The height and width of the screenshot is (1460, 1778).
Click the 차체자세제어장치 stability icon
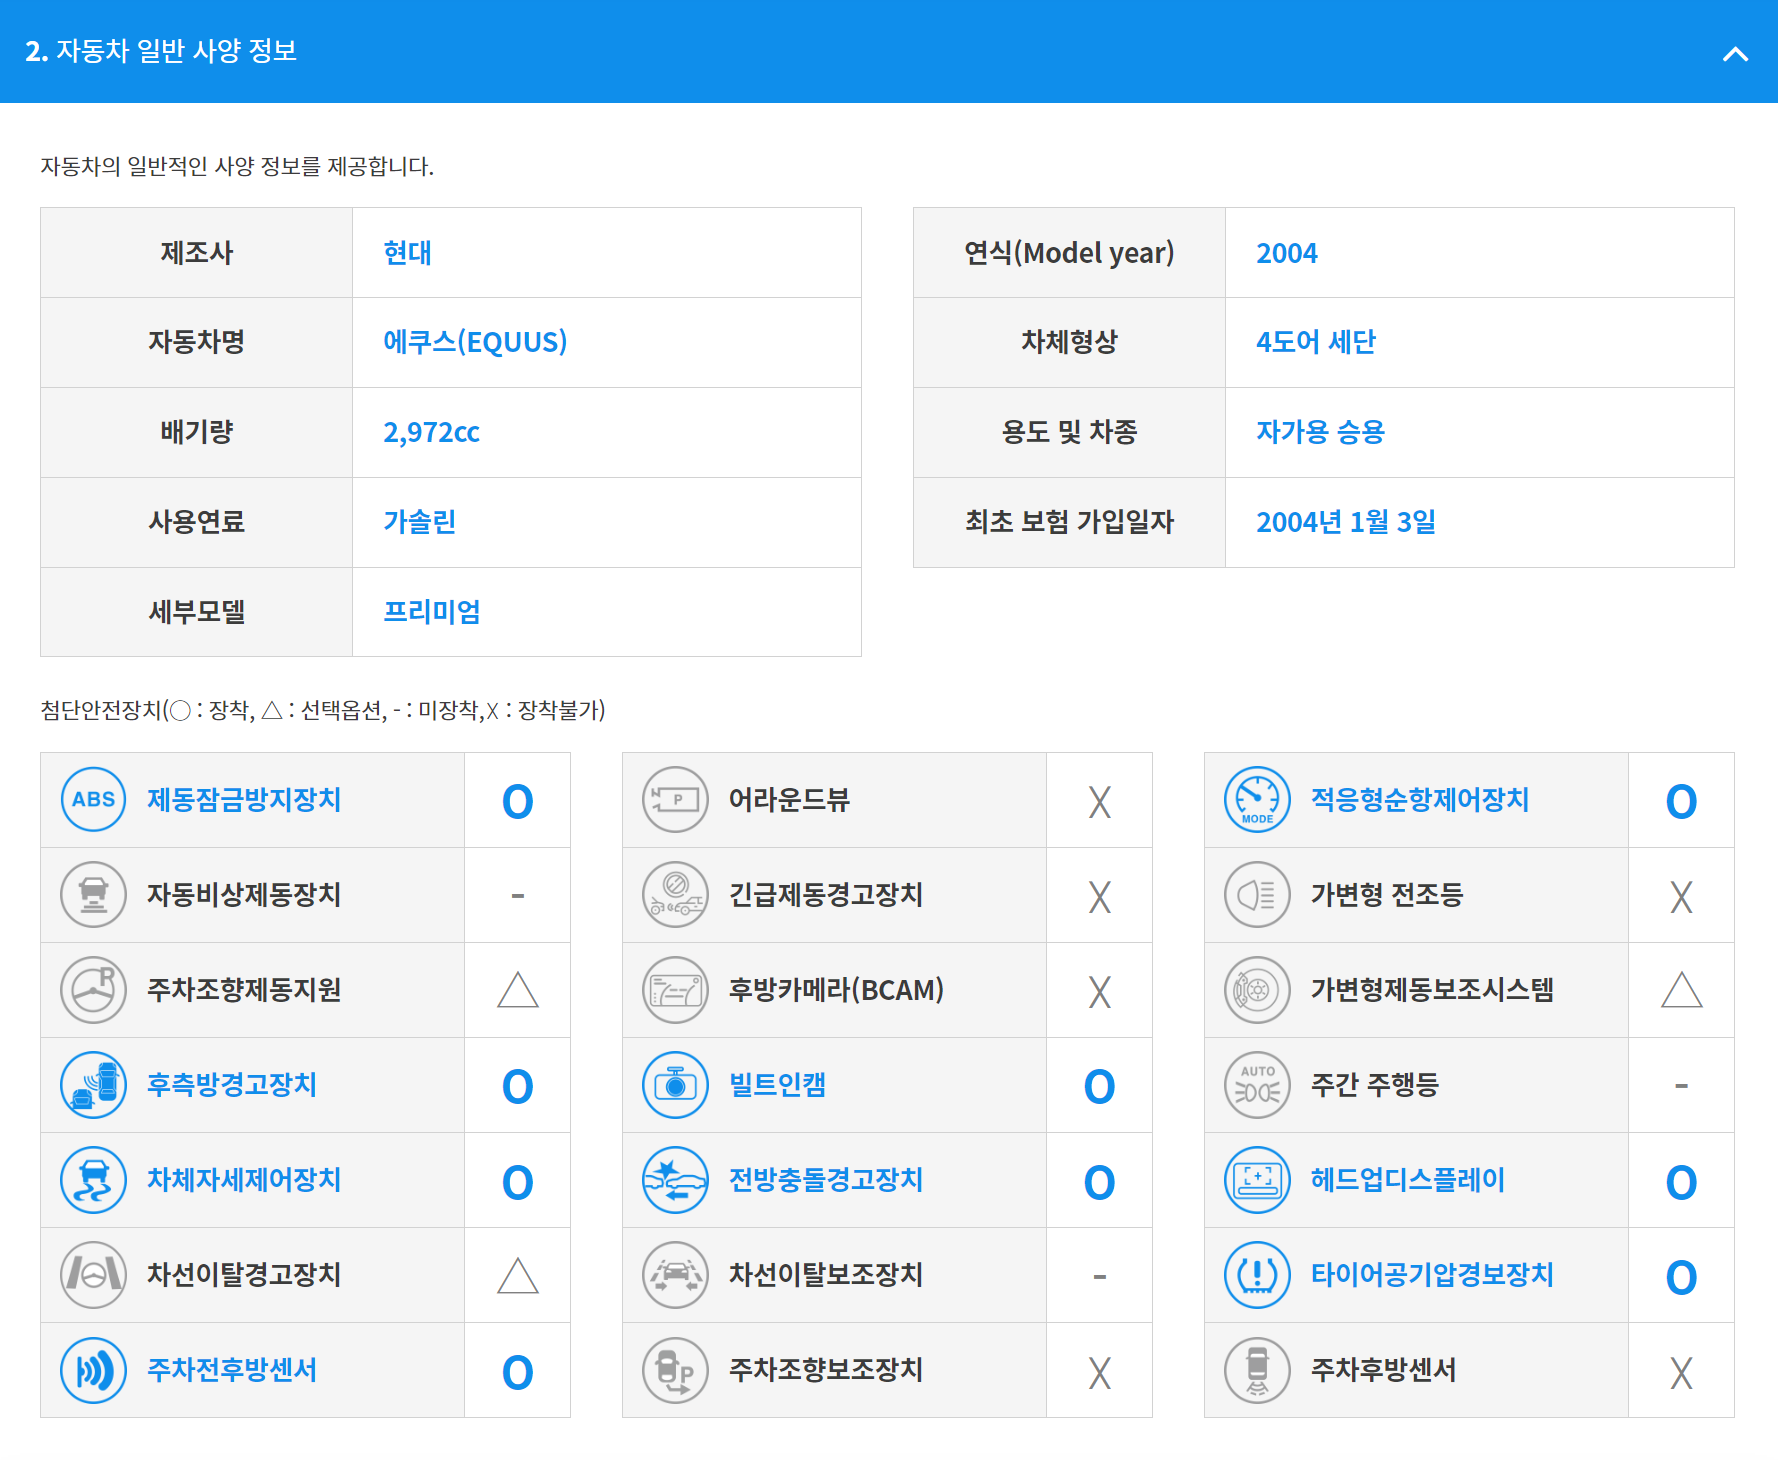pos(92,1180)
